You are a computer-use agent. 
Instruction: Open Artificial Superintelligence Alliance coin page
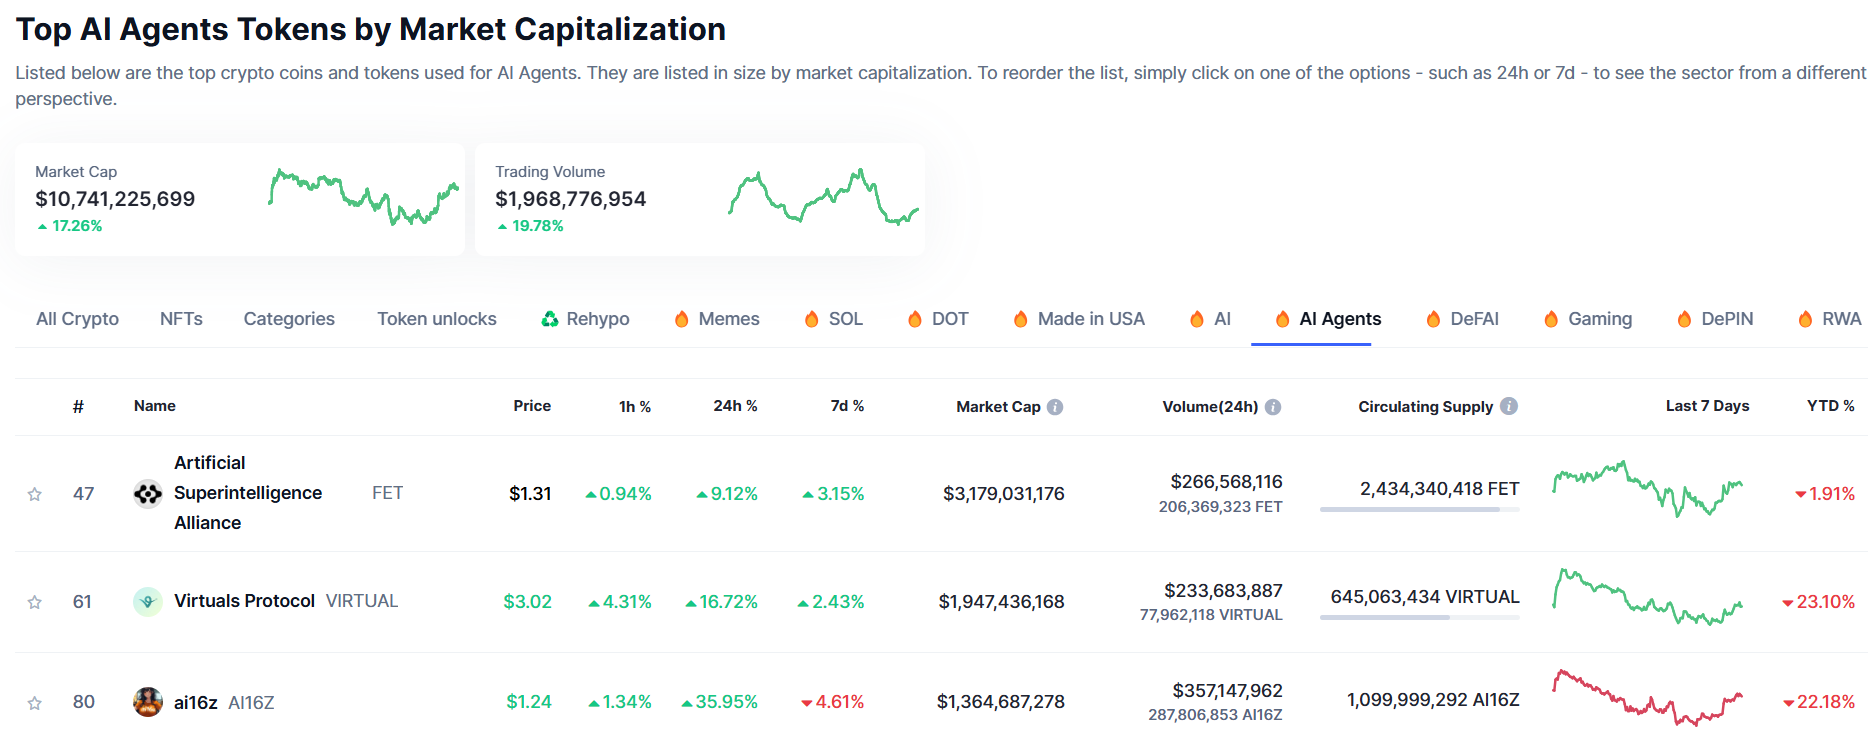[248, 493]
